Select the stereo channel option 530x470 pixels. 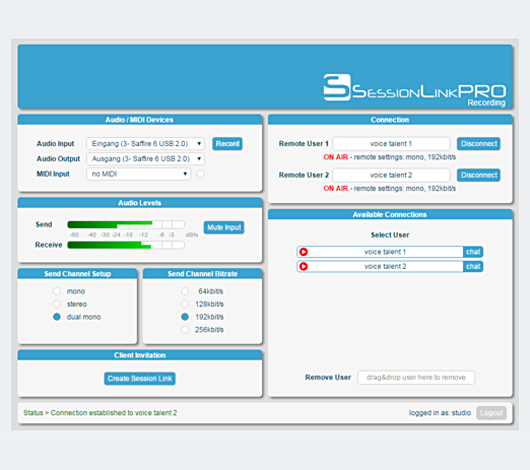(57, 304)
